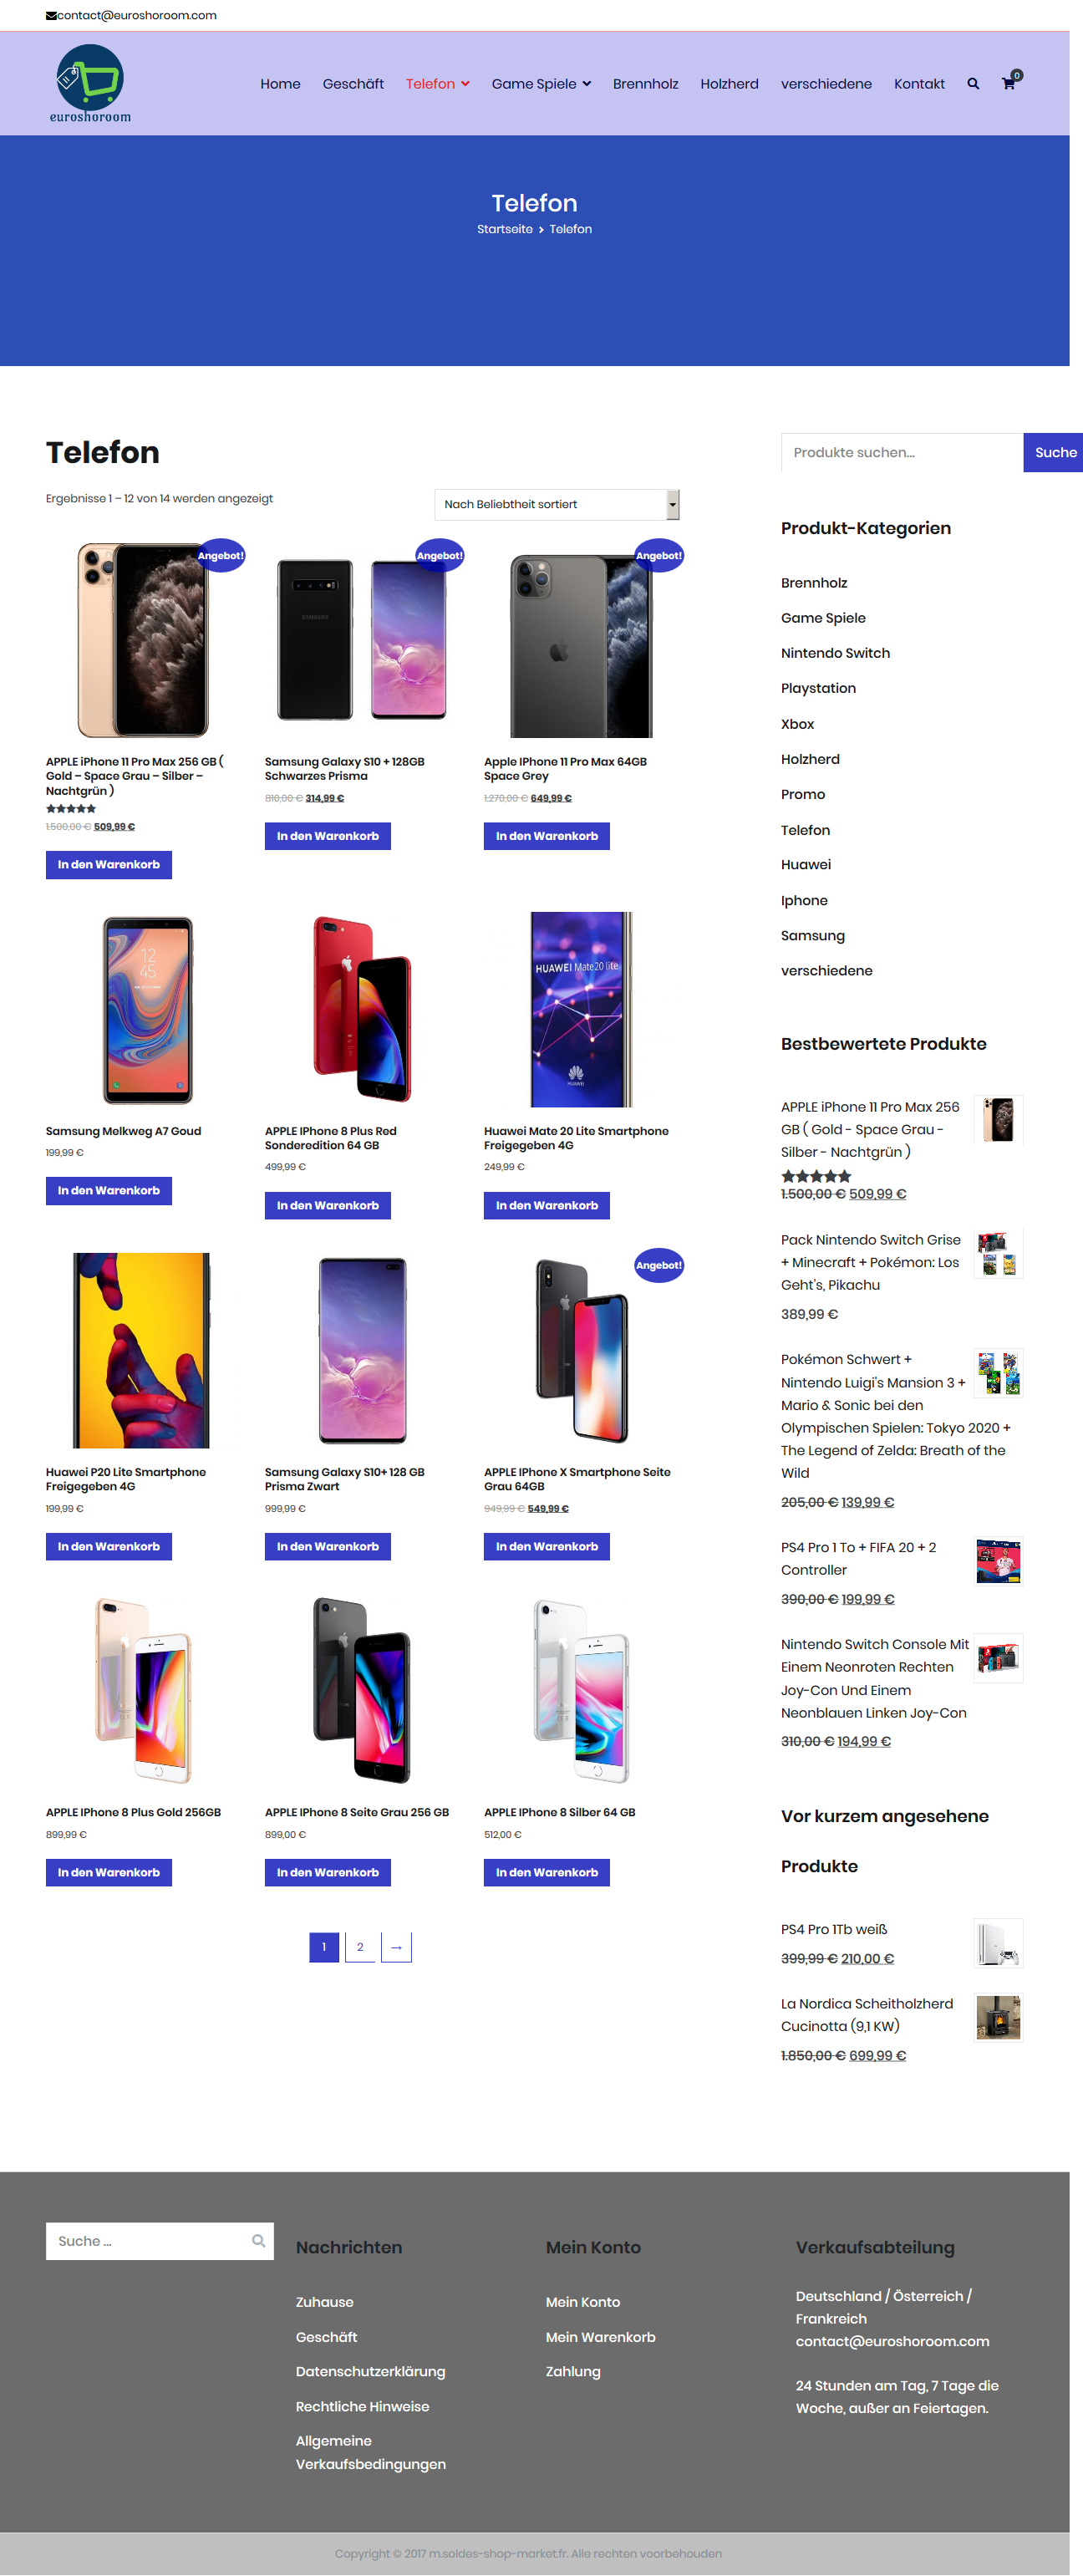
Task: Open the PS4 Pro 1Tb weiß thumbnail
Action: click(x=998, y=1943)
